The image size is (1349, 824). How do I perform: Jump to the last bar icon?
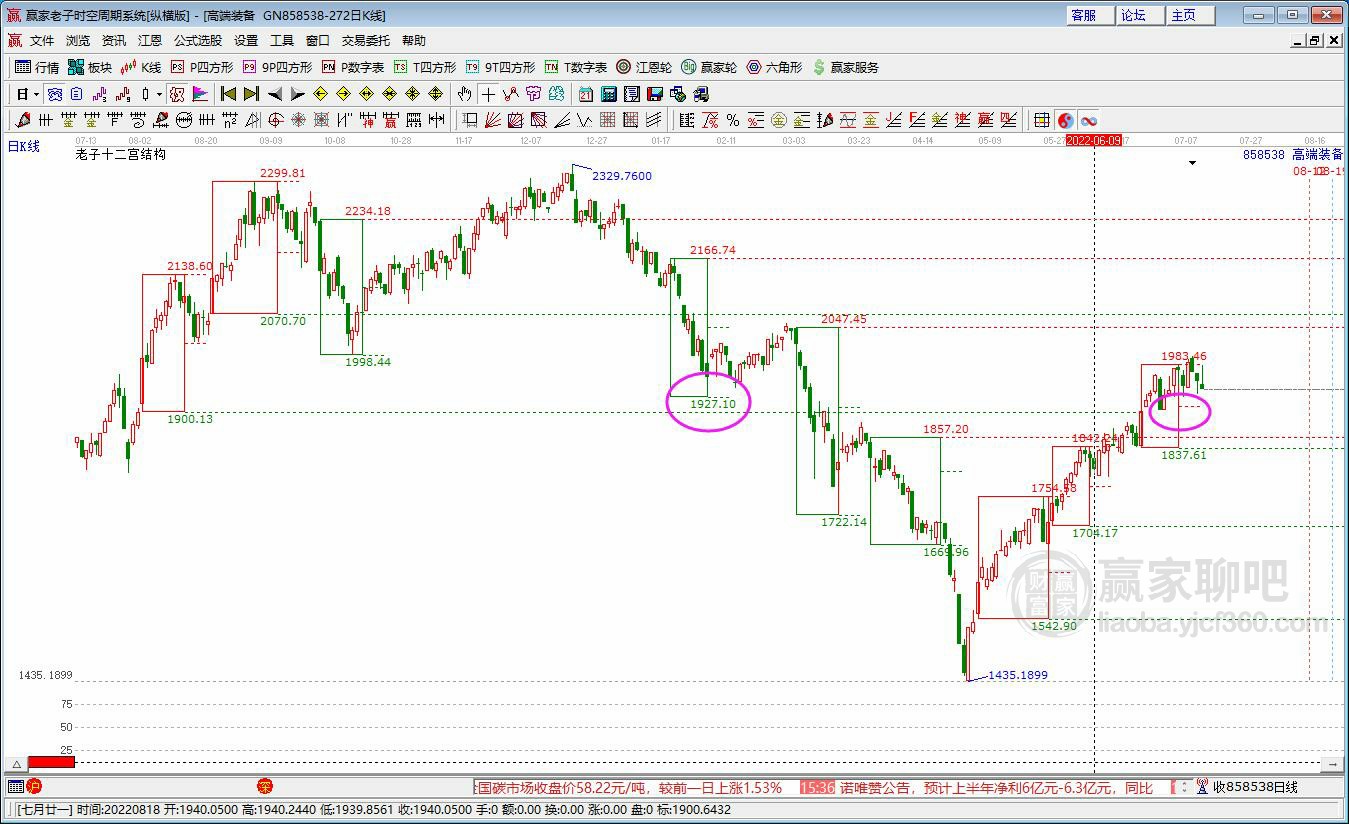pos(251,94)
